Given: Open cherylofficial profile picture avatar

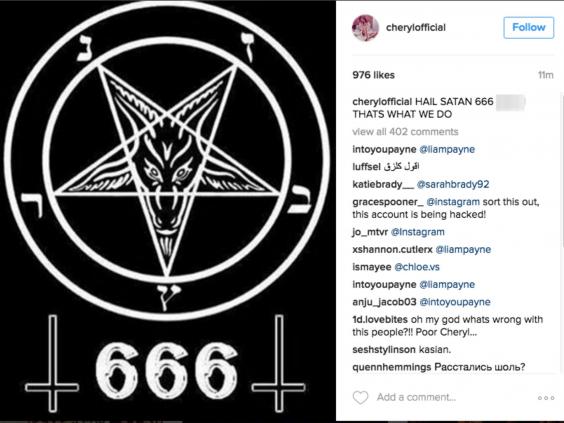Looking at the screenshot, I should (x=365, y=28).
